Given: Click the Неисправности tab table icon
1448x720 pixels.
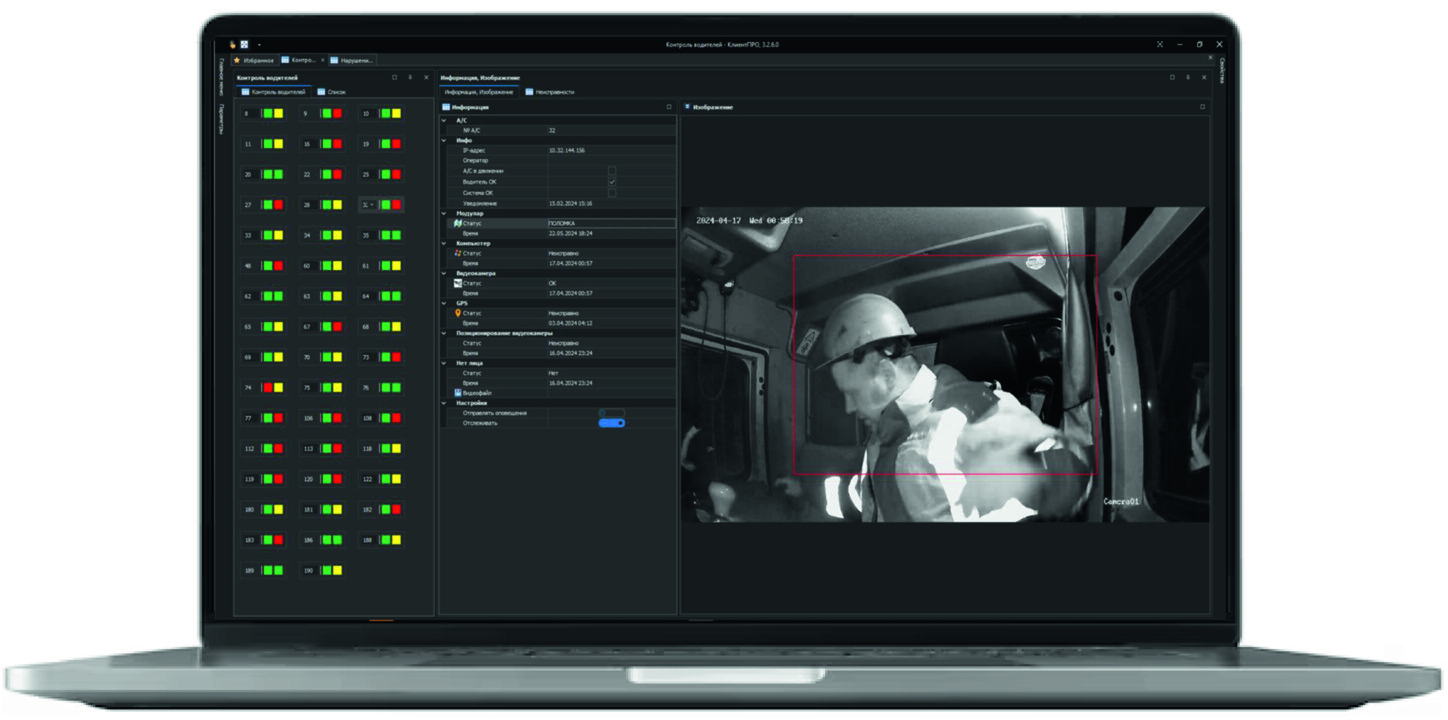Looking at the screenshot, I should (x=529, y=92).
